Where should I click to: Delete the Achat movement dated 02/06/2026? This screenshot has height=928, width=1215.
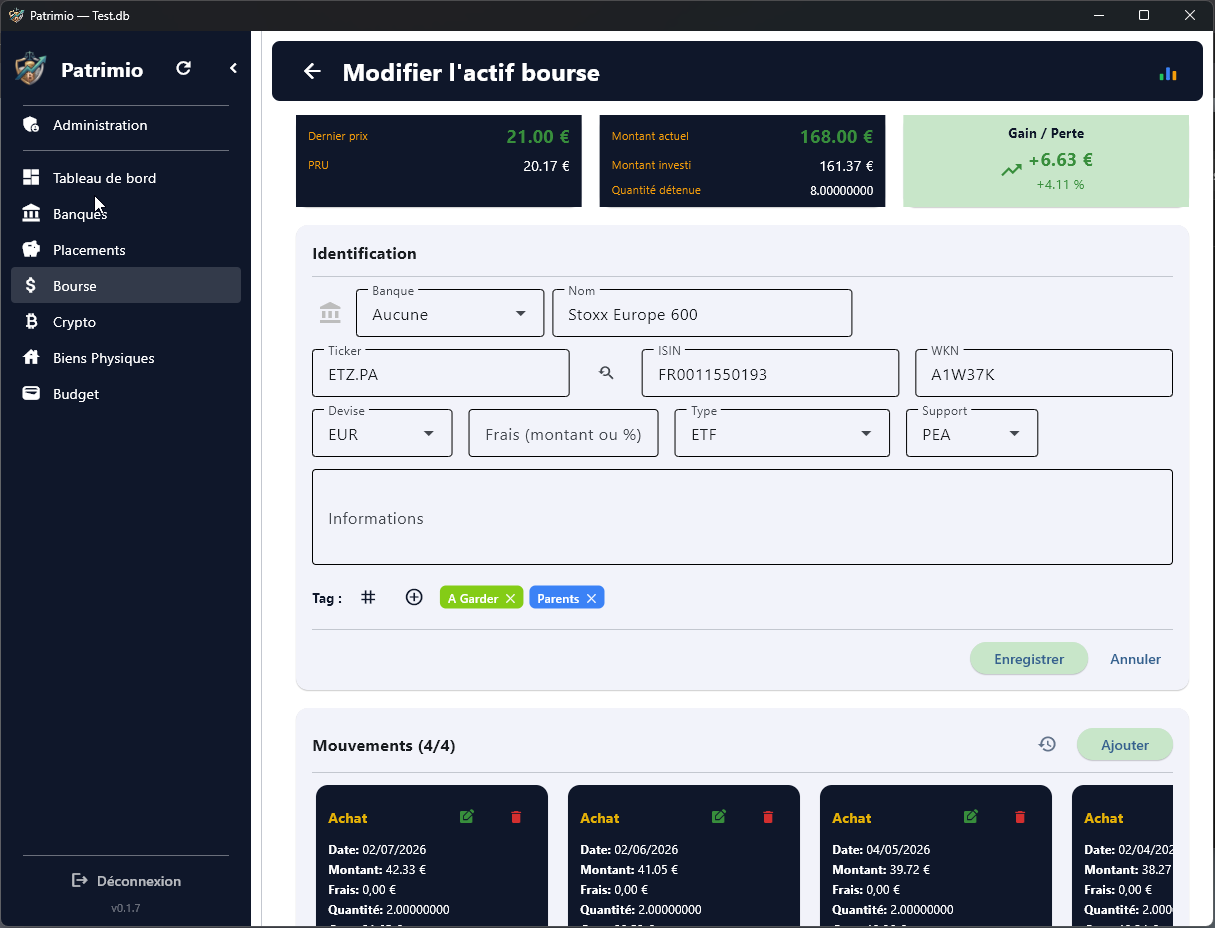[768, 817]
